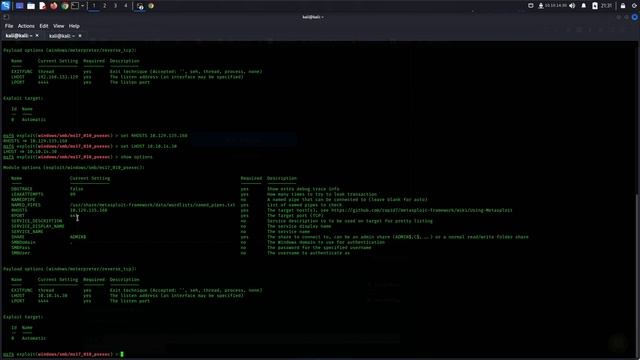Viewport: 640px width, 360px height.
Task: Open the File menu
Action: tap(9, 26)
